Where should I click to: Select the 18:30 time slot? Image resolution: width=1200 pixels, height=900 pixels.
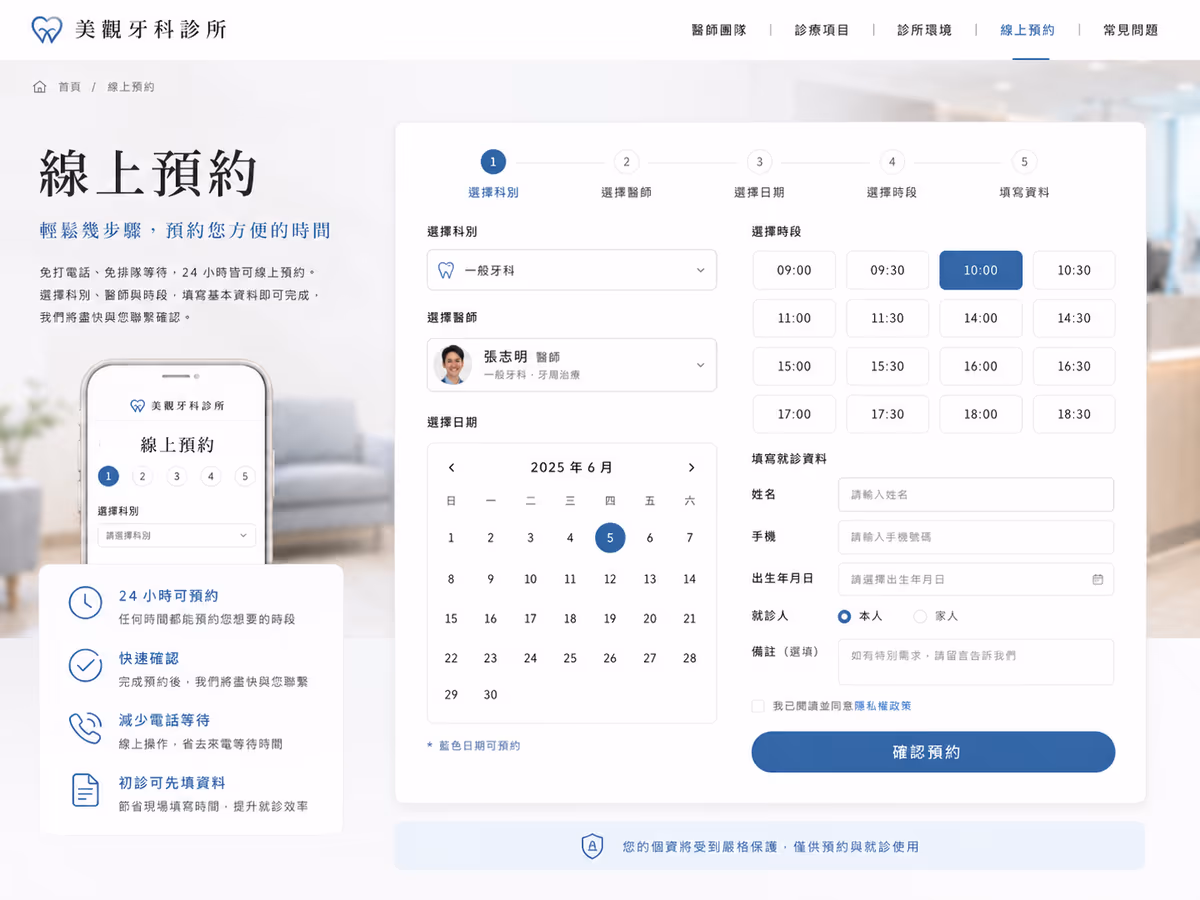[1074, 414]
